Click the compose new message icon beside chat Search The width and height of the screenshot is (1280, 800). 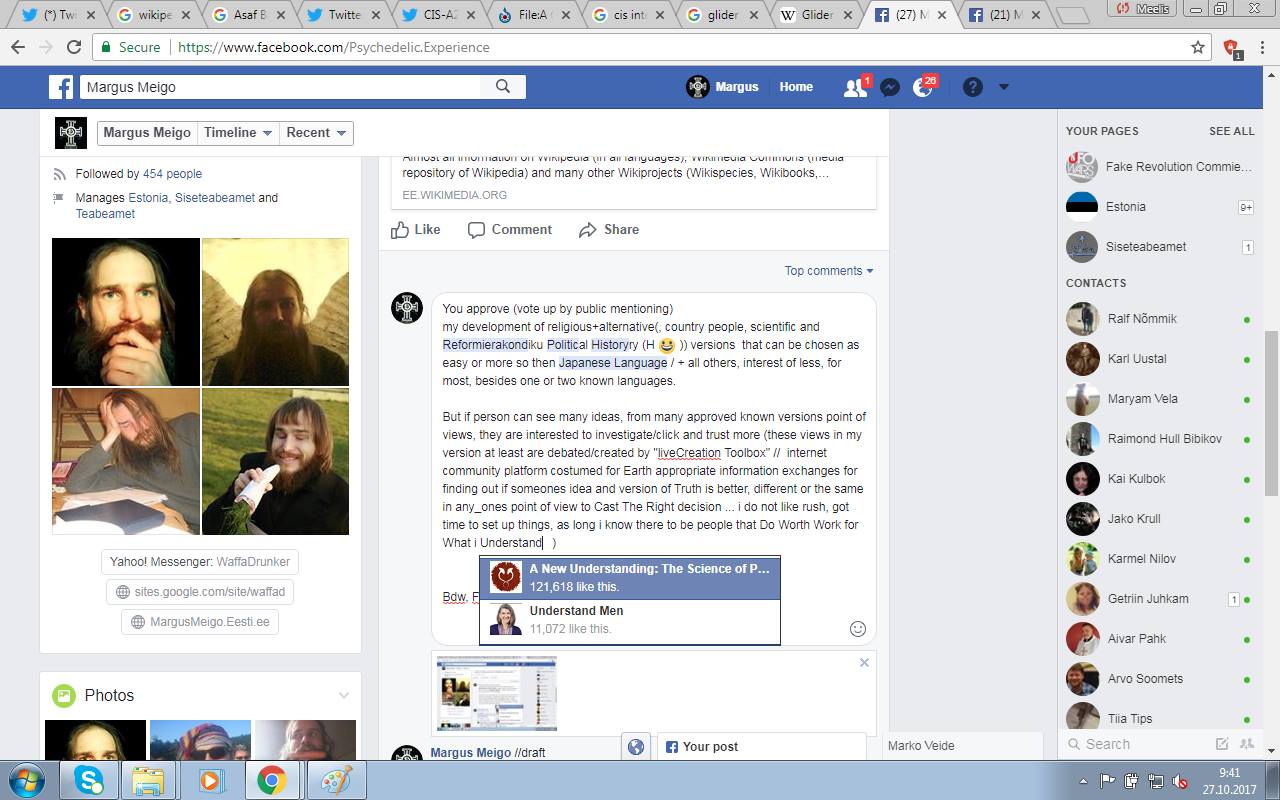[x=1222, y=744]
